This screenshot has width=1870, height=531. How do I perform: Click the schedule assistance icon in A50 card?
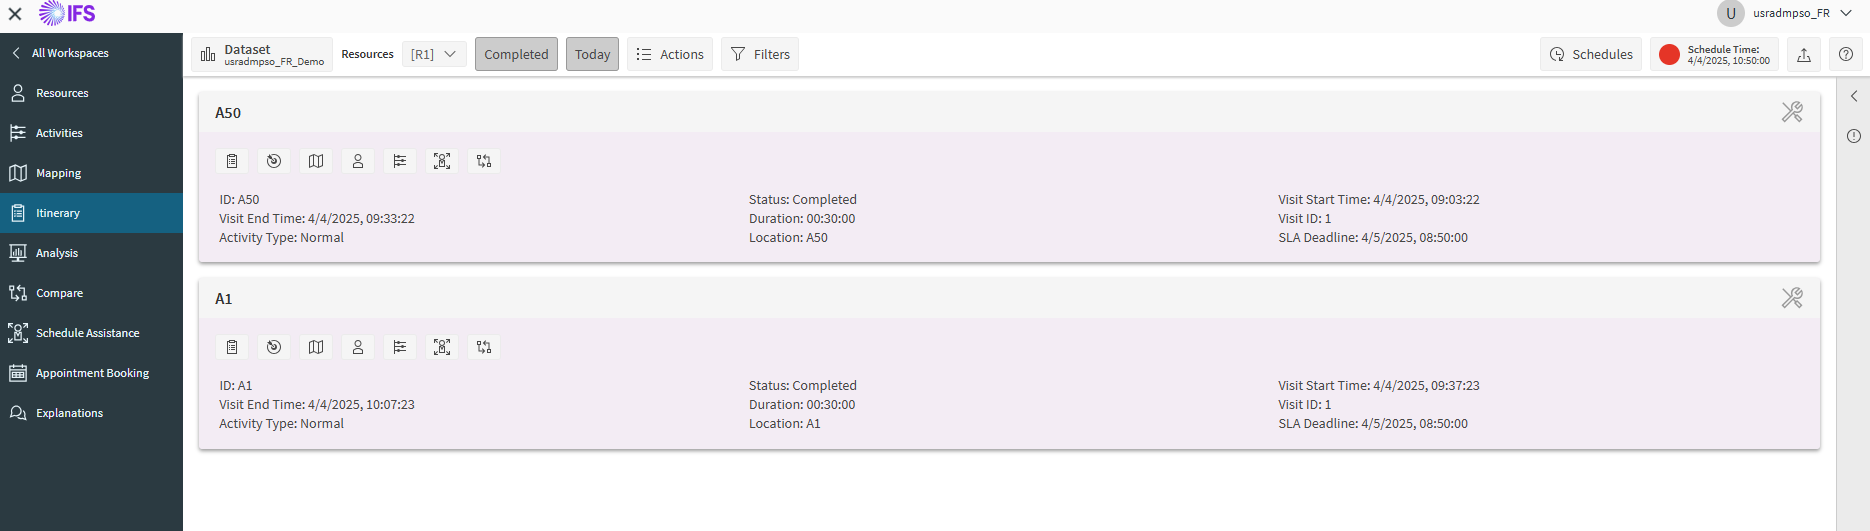point(442,161)
